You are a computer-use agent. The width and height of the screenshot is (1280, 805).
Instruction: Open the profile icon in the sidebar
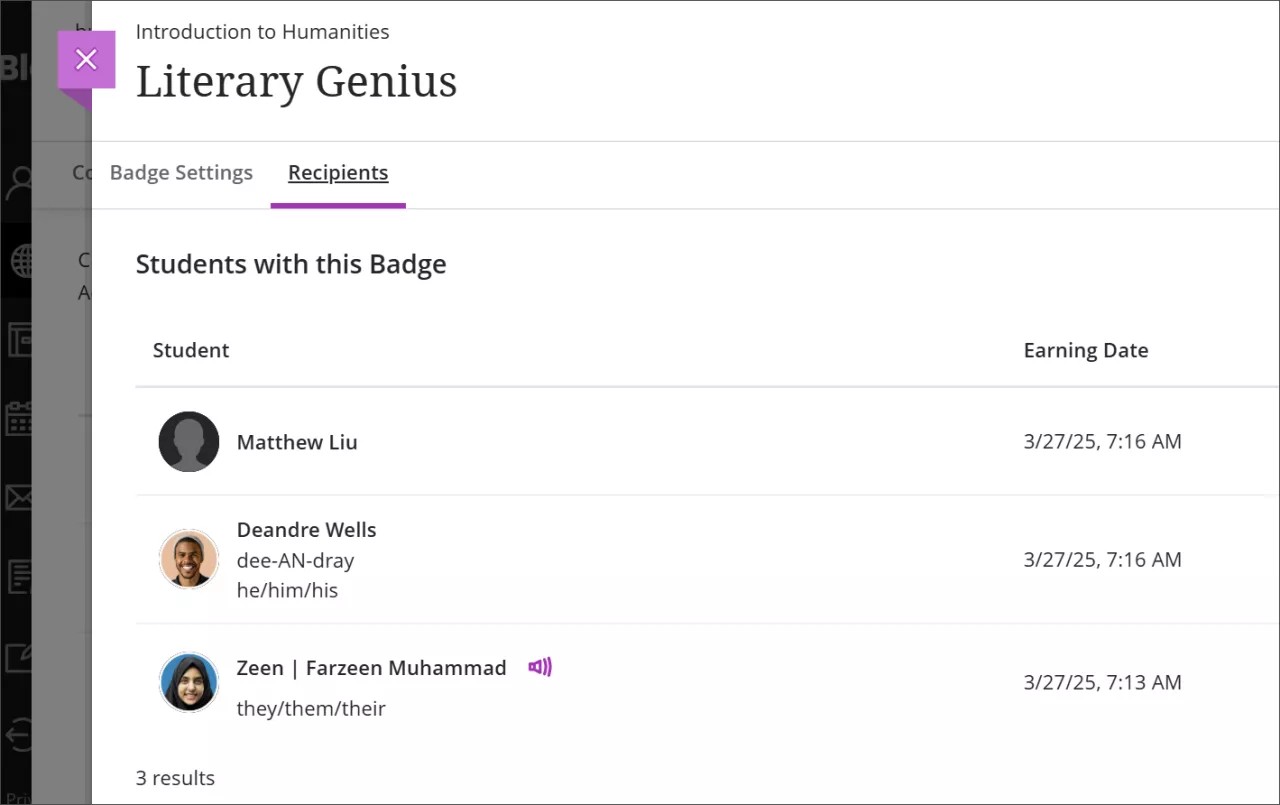(x=18, y=184)
